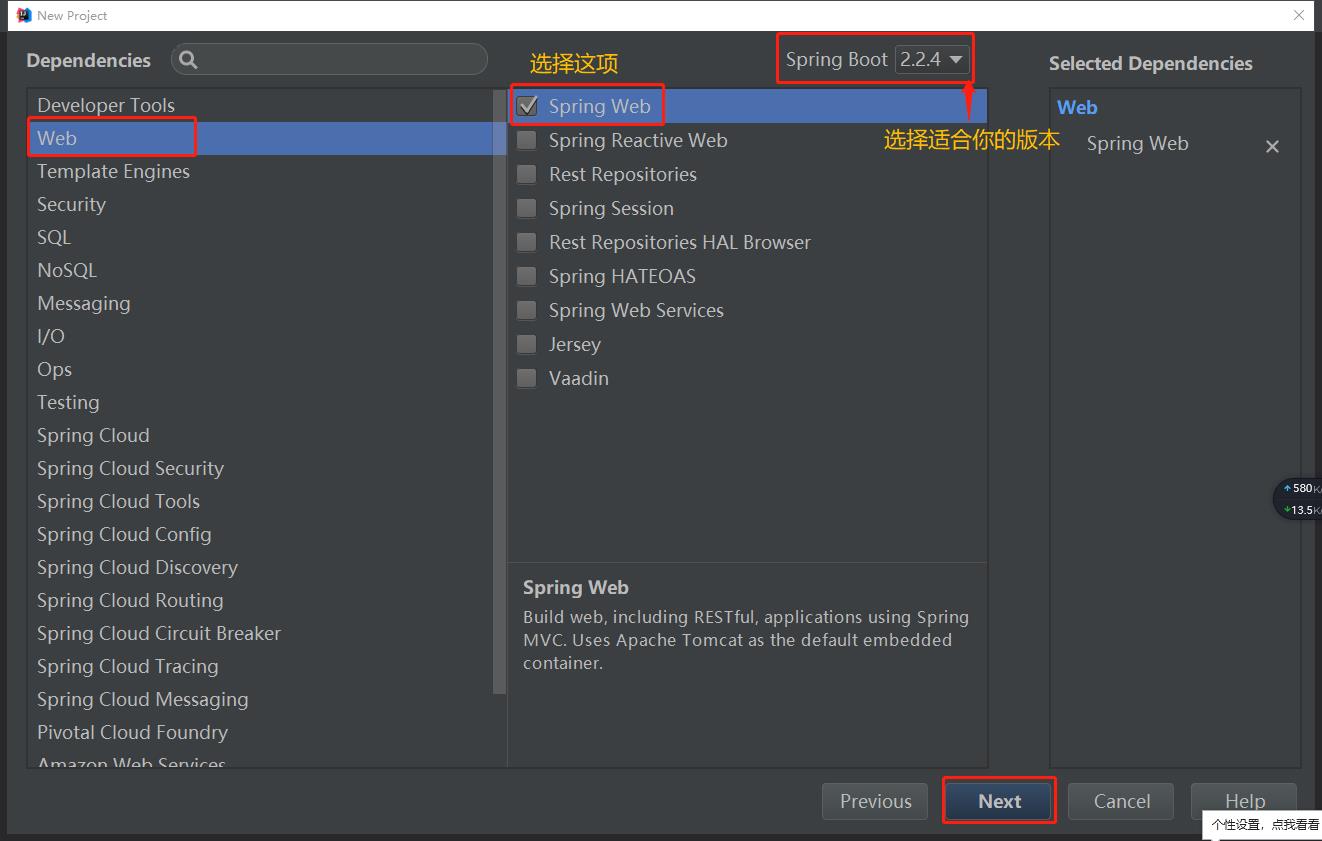Cancel the New Project wizard
The height and width of the screenshot is (841, 1322).
1121,801
